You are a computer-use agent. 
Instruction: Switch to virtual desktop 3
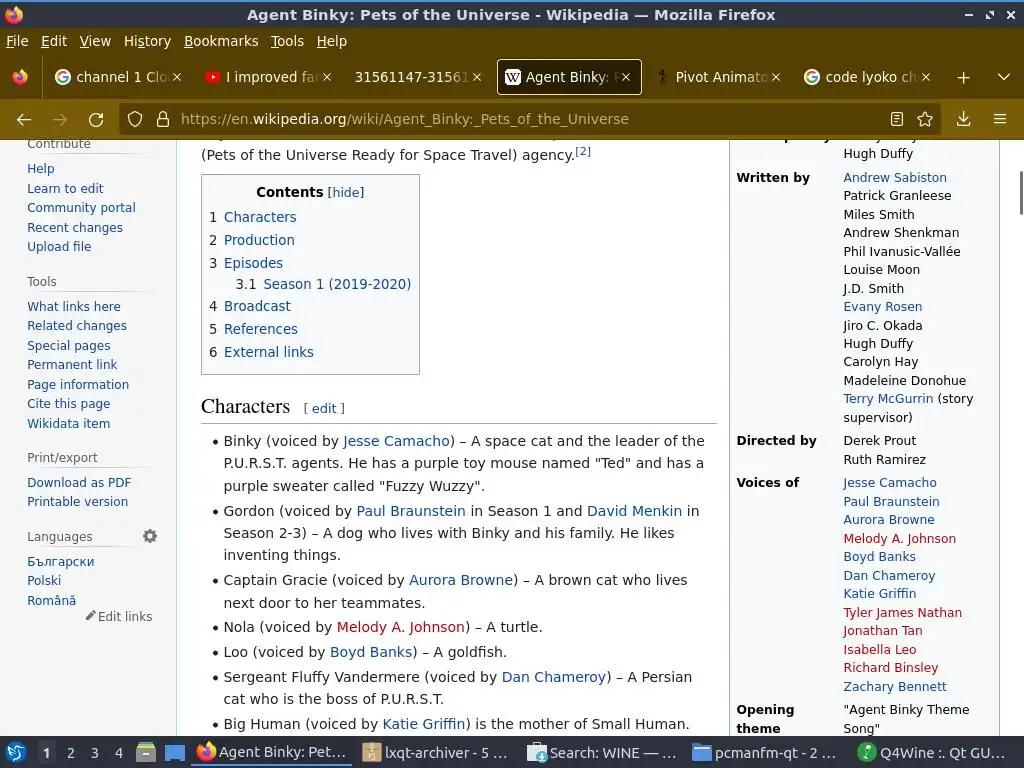coord(95,753)
